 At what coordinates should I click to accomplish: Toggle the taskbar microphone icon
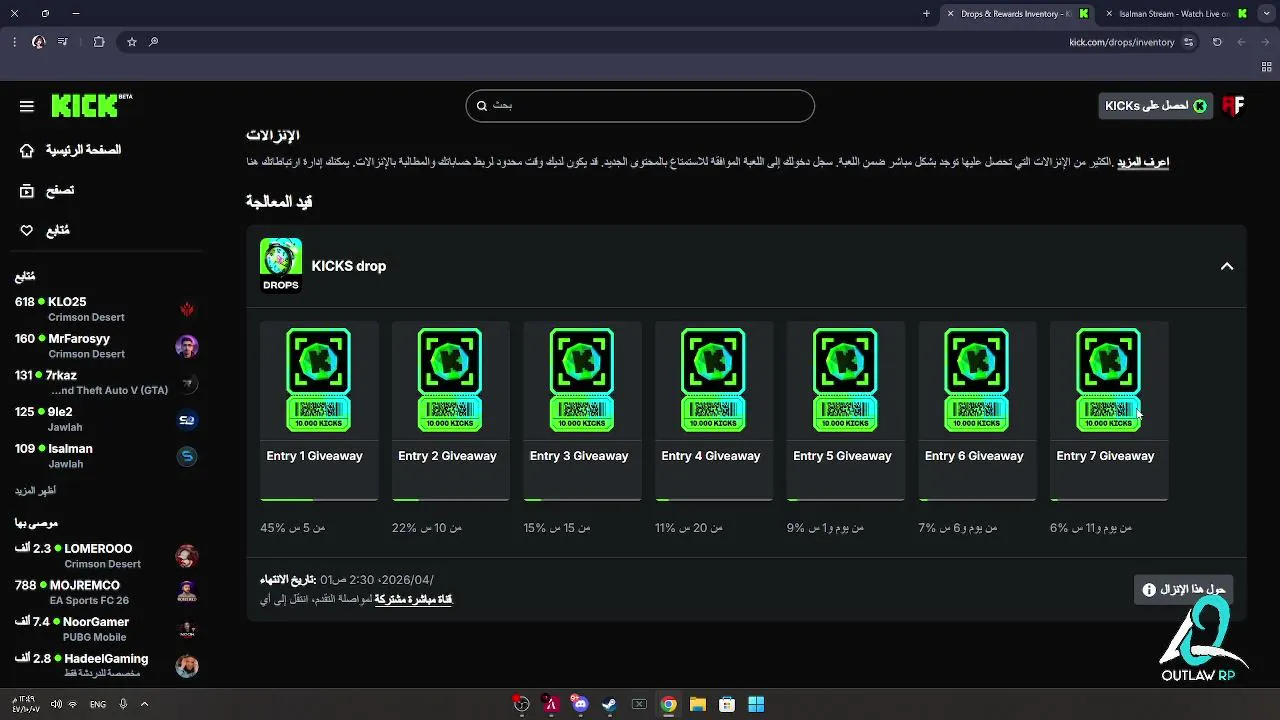(x=123, y=704)
